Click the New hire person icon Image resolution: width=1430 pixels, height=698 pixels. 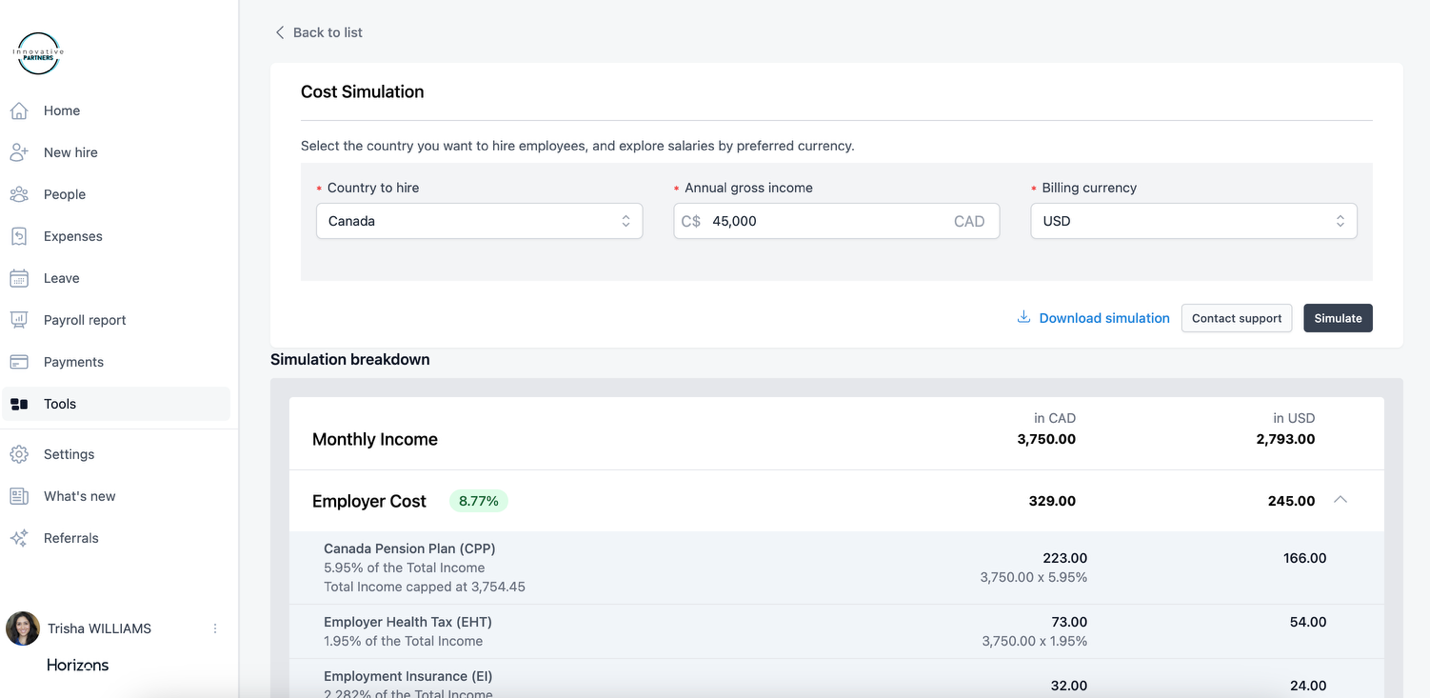19,153
